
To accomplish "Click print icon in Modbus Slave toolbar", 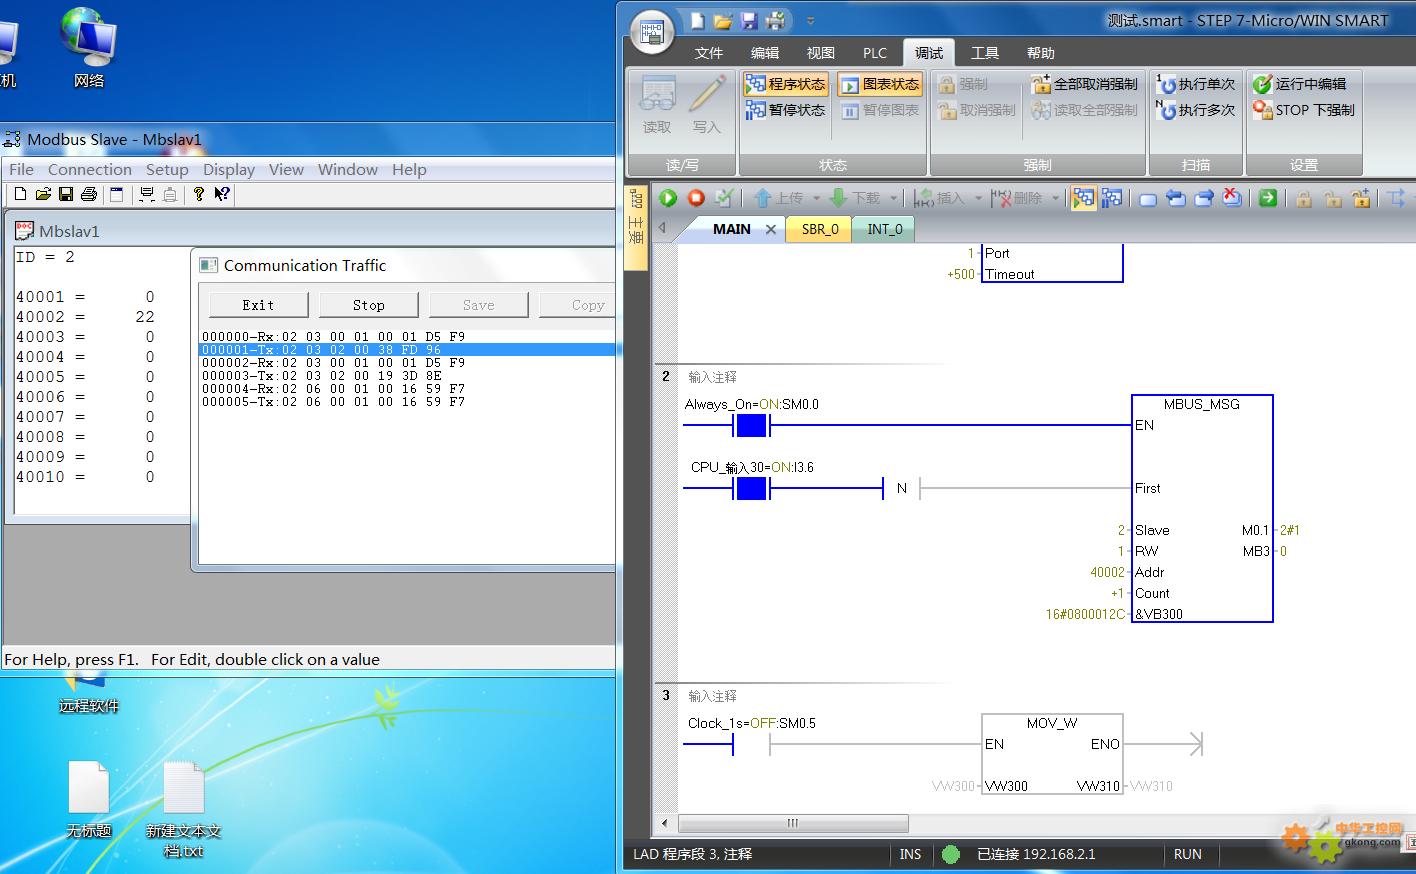I will 89,194.
